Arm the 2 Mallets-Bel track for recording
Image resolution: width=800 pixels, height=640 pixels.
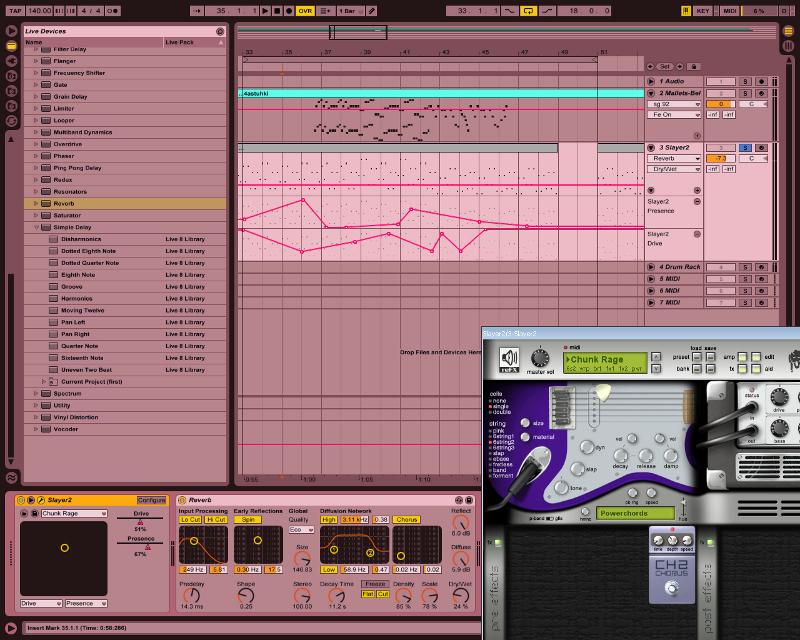click(x=761, y=93)
